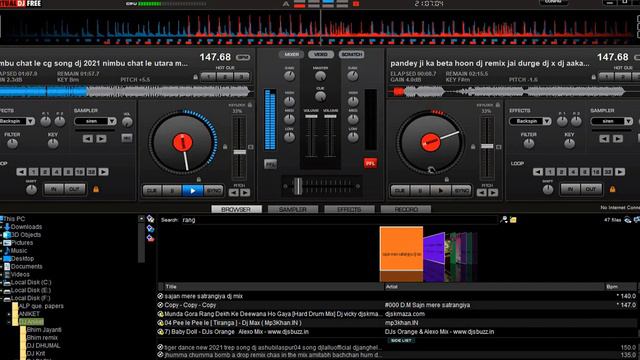Select track 'sajan mere satrangiya dj mix'
Viewport: 640px width, 360px height.
(396, 296)
